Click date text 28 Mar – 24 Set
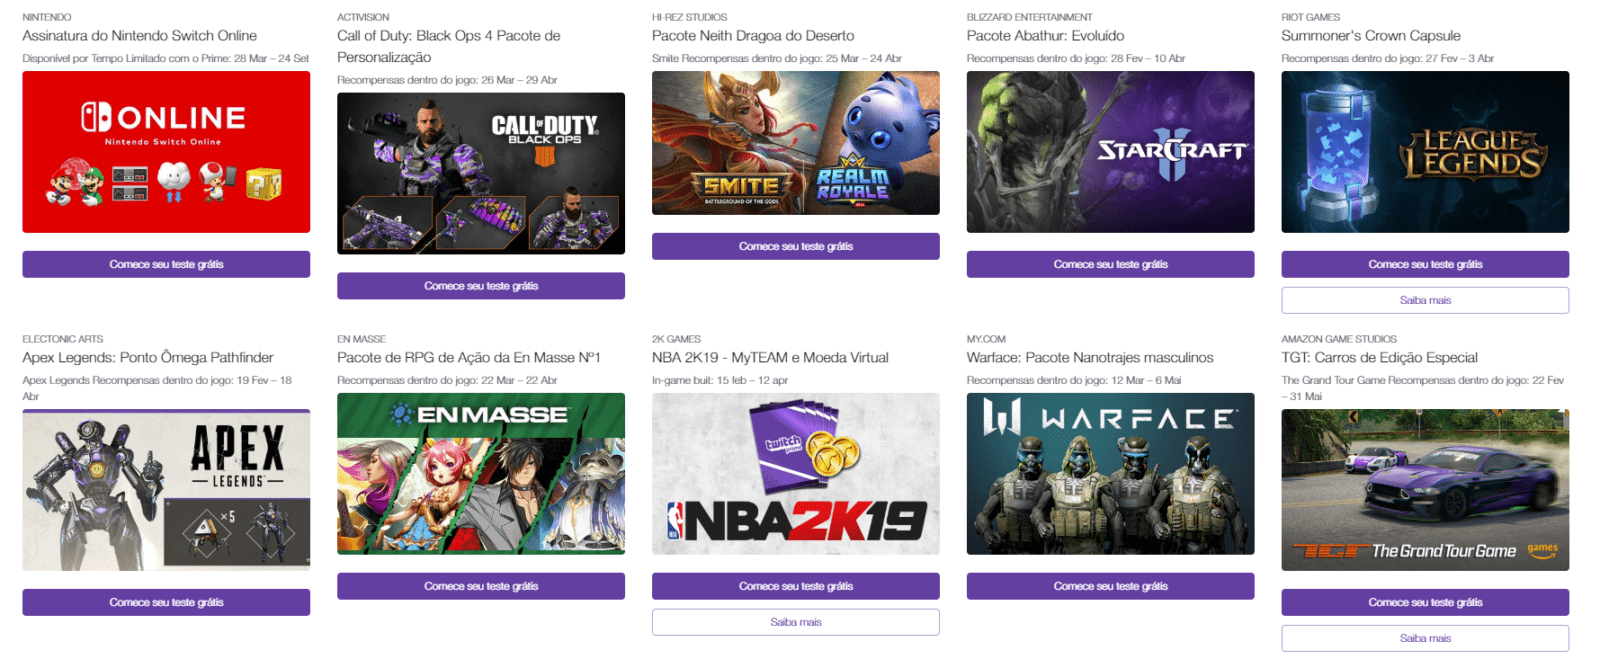 point(272,58)
